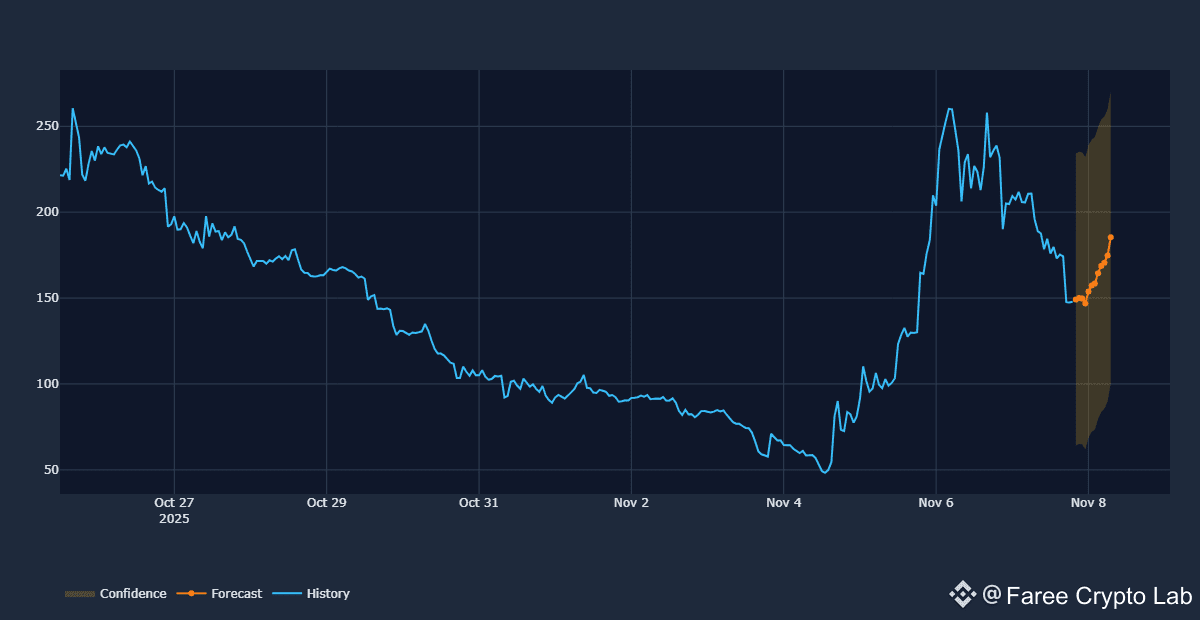Click the last orange forecast point
The image size is (1200, 620).
[x=1111, y=237]
